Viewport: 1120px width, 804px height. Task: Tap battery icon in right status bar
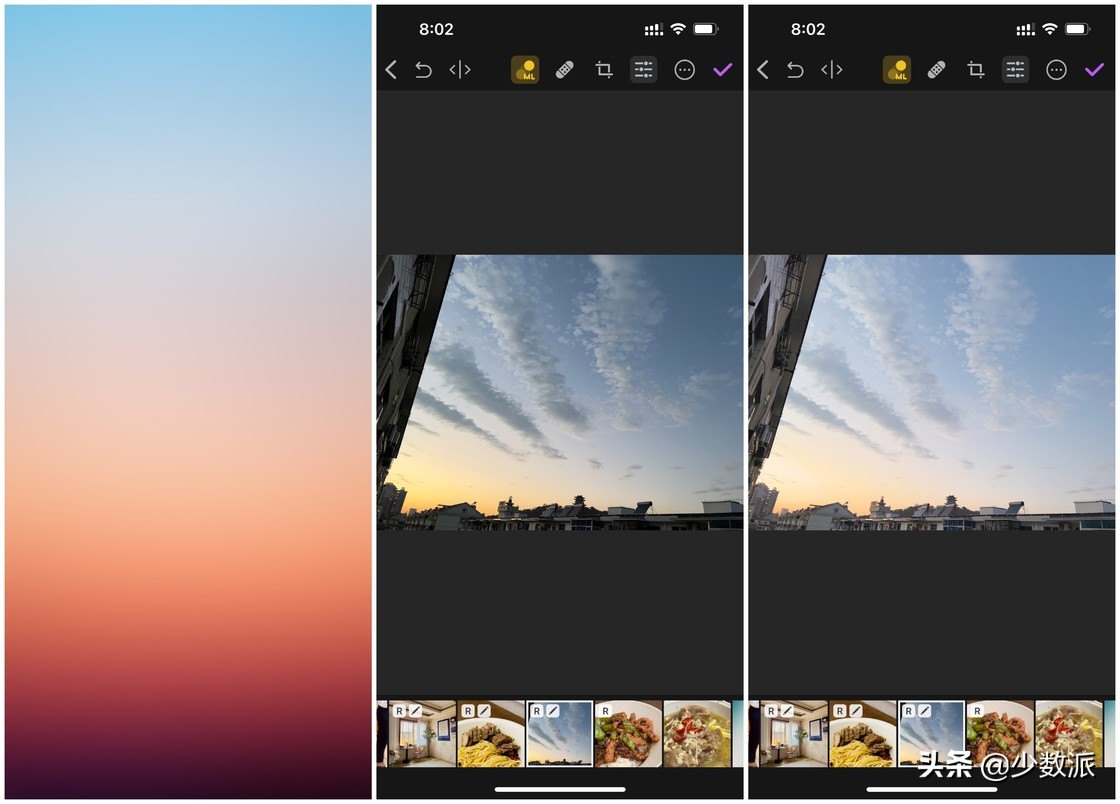coord(1077,29)
